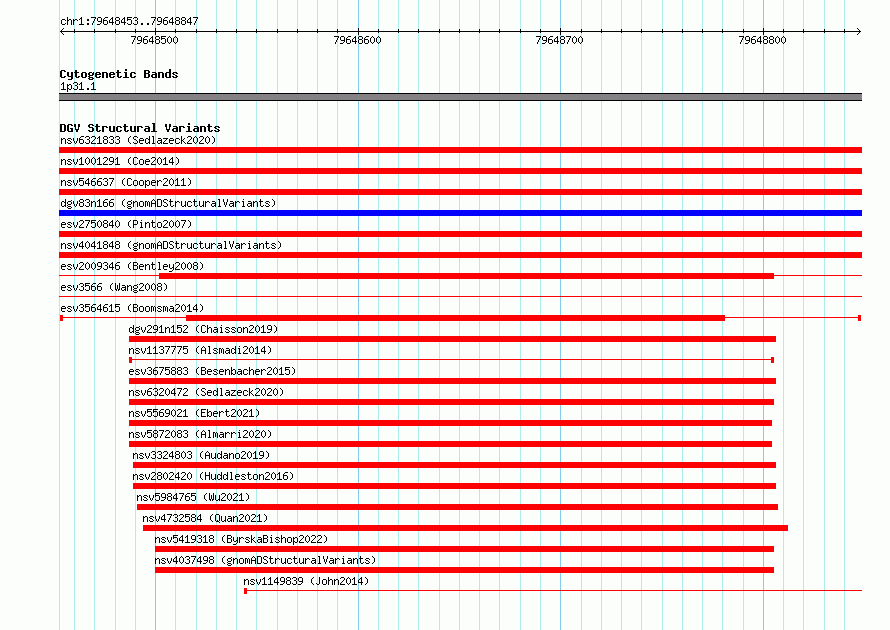Select the nsv3324803 (Audano2019) label
The image size is (890, 630).
click(201, 455)
